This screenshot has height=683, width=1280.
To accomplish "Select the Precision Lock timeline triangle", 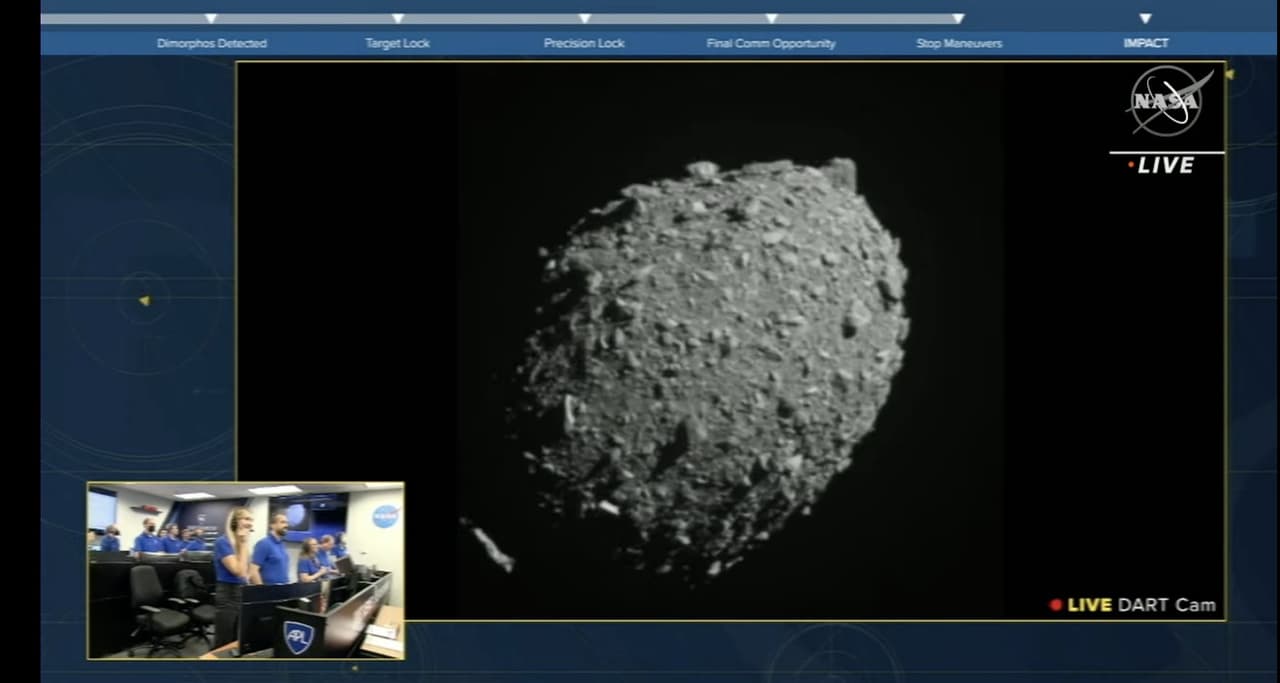I will point(584,18).
